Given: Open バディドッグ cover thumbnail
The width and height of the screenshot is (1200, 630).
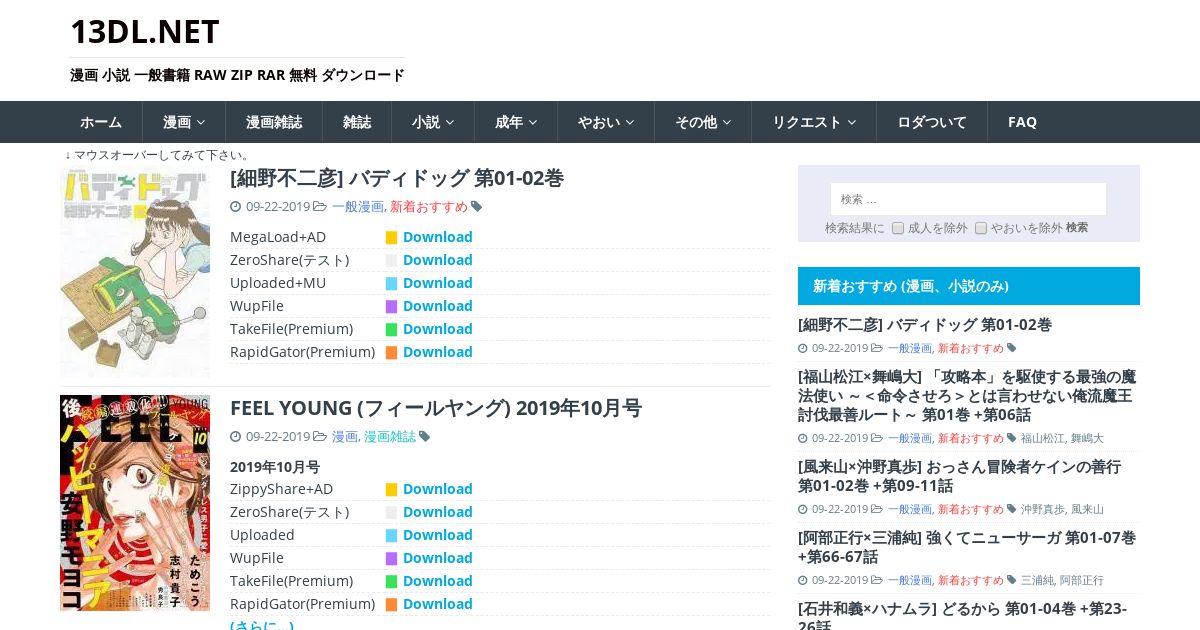Looking at the screenshot, I should coord(135,272).
